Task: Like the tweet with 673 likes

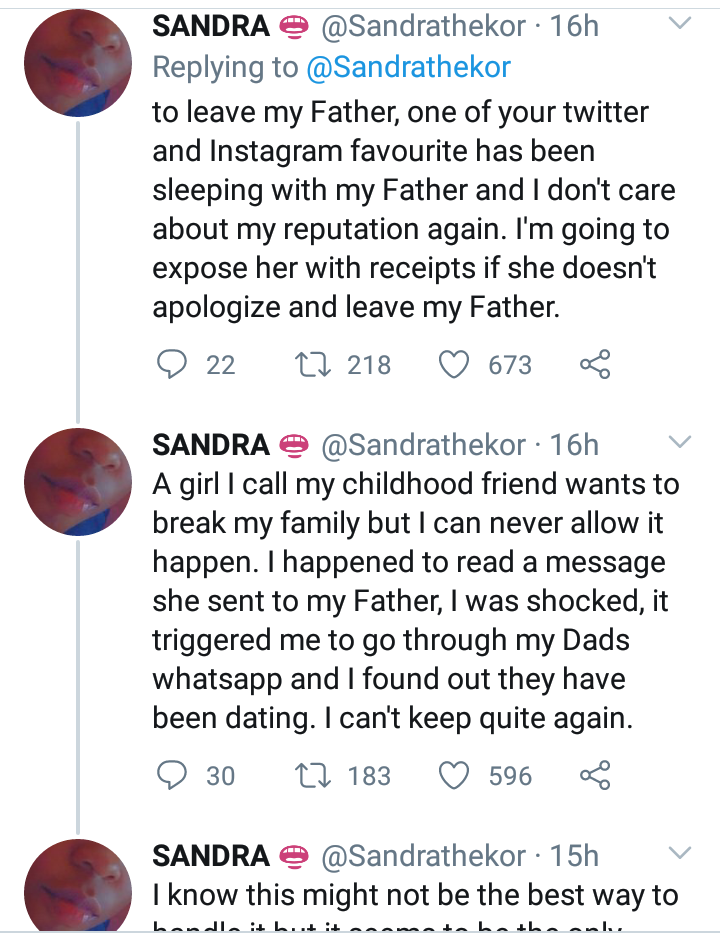Action: click(455, 365)
